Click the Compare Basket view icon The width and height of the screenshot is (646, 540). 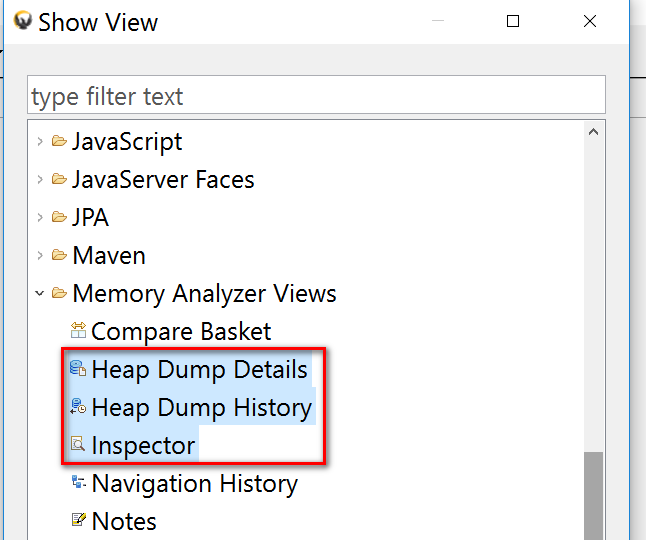tap(79, 331)
